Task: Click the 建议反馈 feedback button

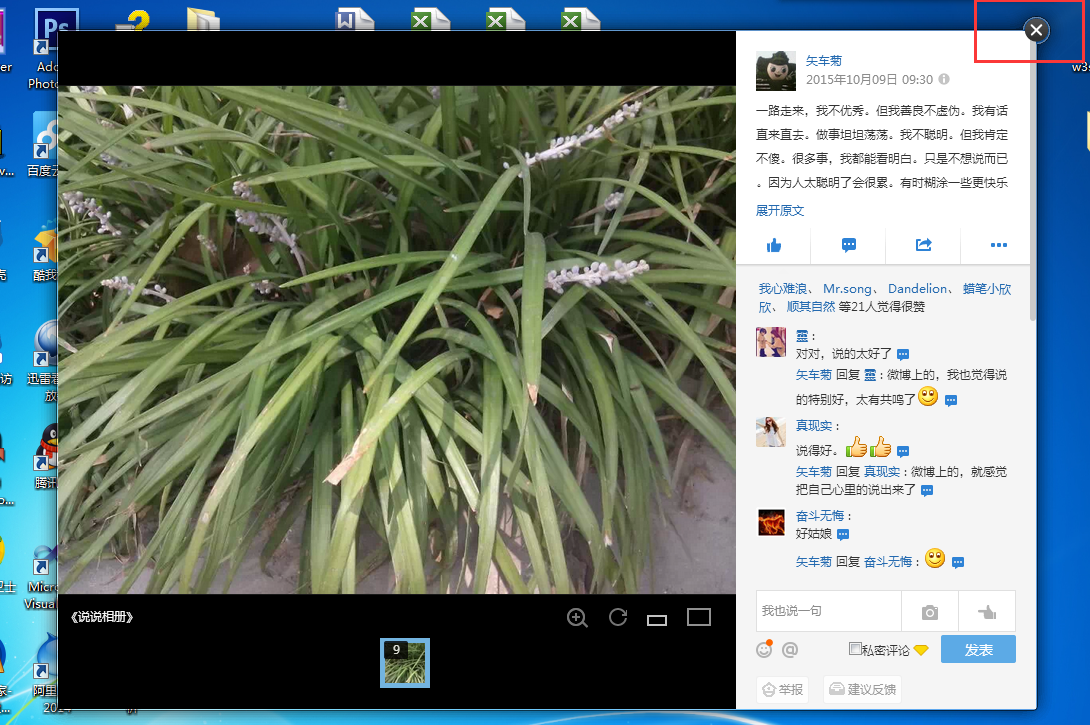Action: [x=863, y=690]
